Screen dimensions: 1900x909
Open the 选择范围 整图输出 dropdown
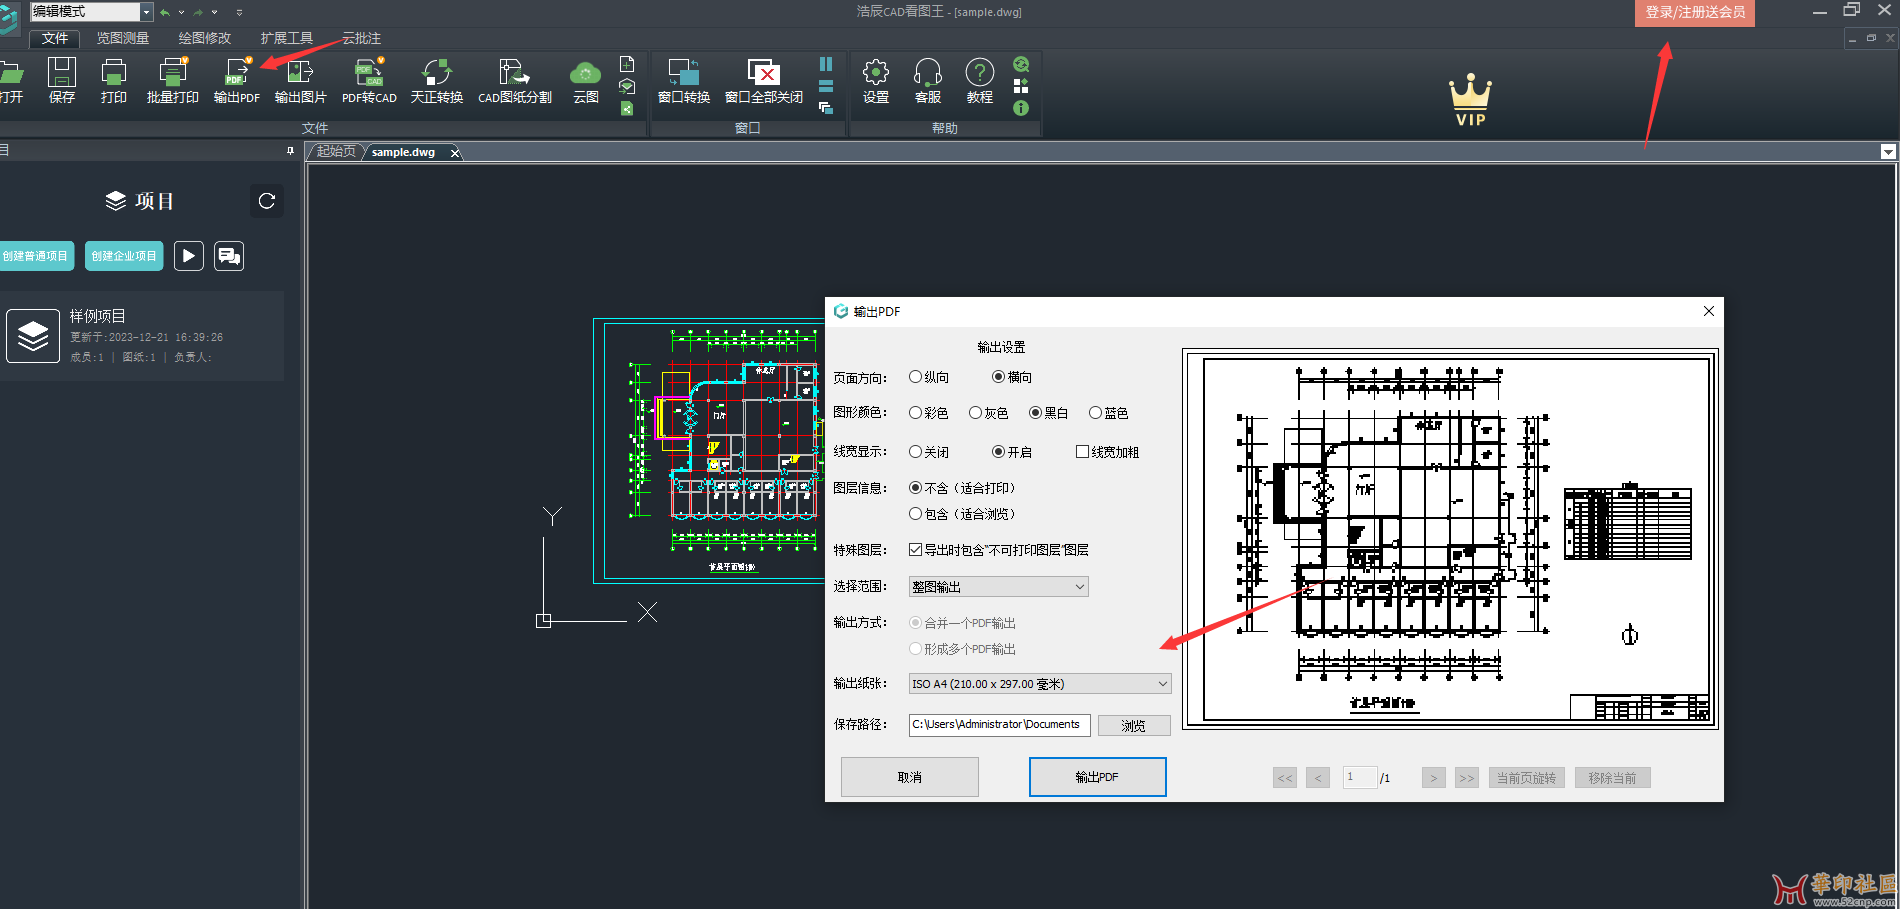(998, 587)
